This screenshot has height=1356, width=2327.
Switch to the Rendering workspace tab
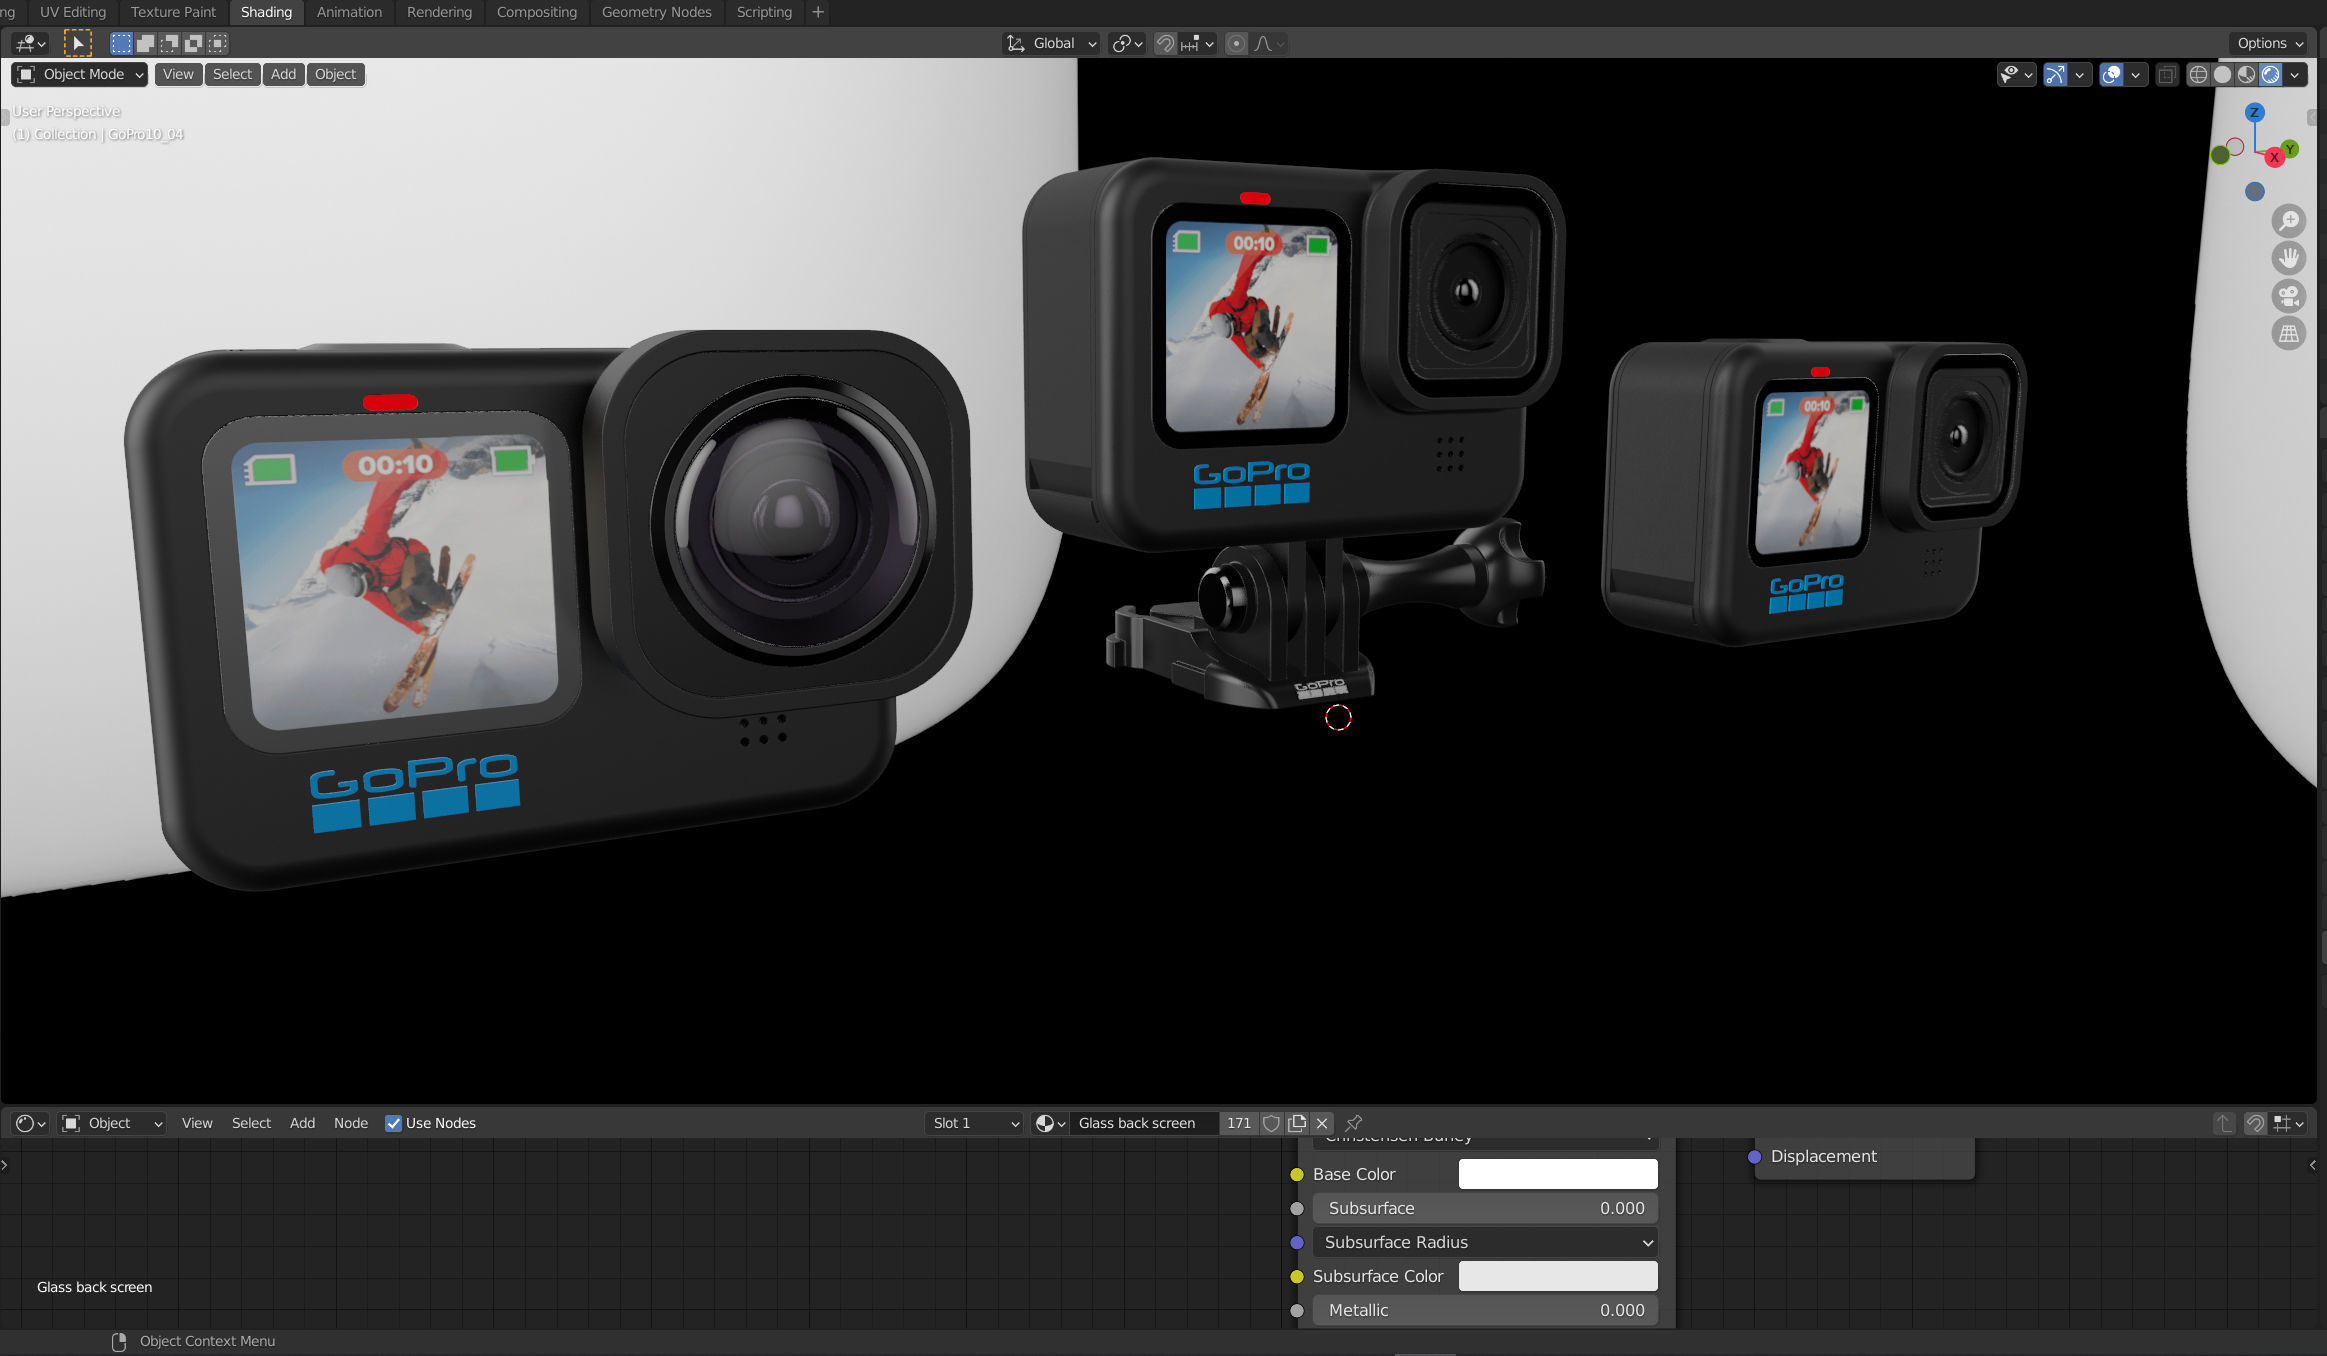(439, 12)
